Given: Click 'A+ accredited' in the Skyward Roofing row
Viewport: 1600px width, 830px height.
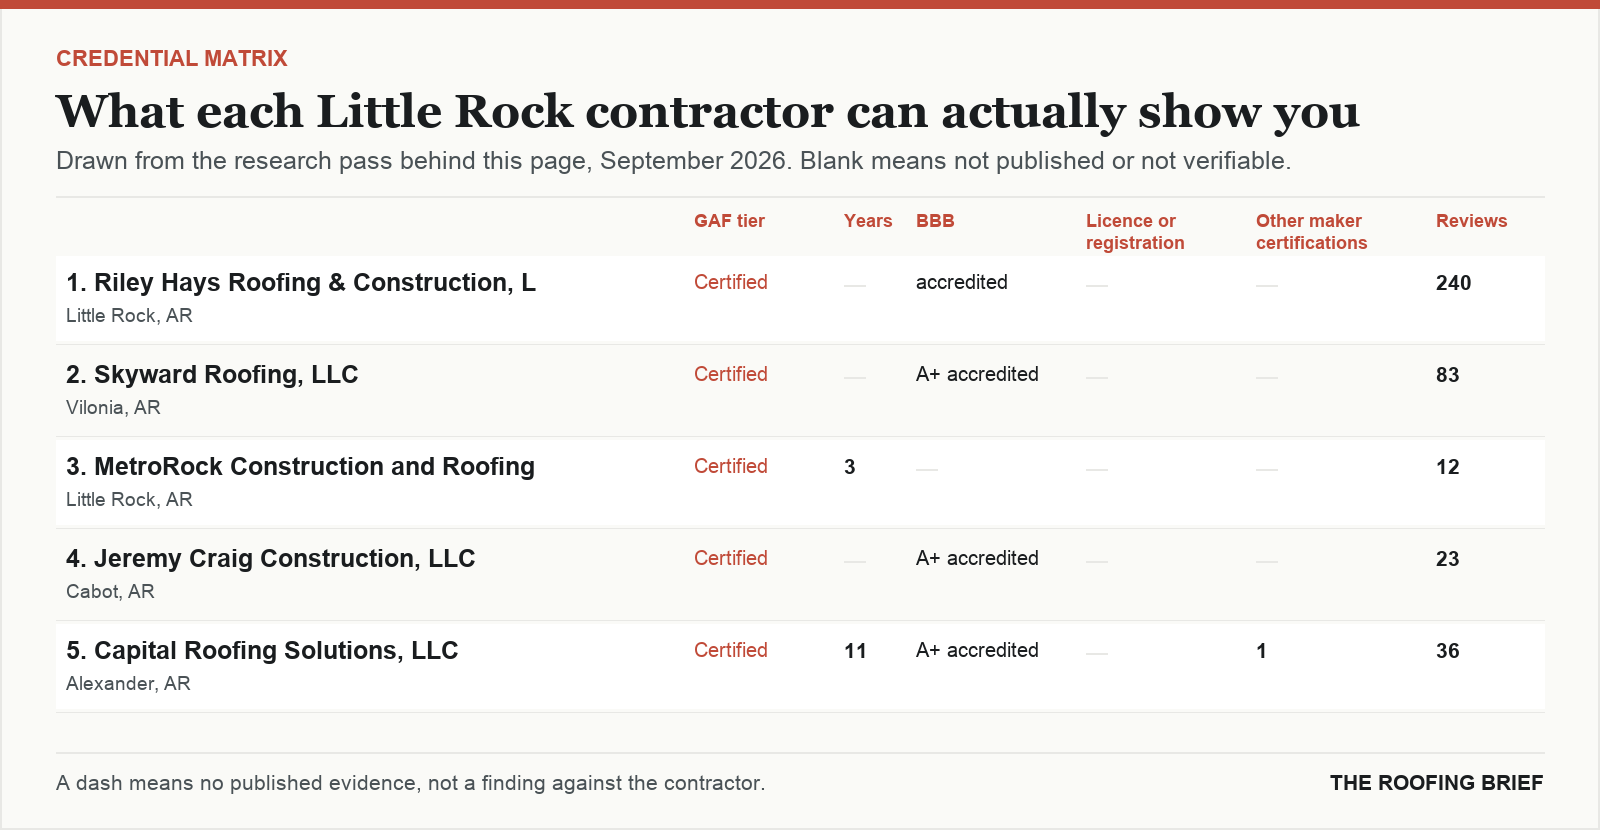Looking at the screenshot, I should point(977,375).
